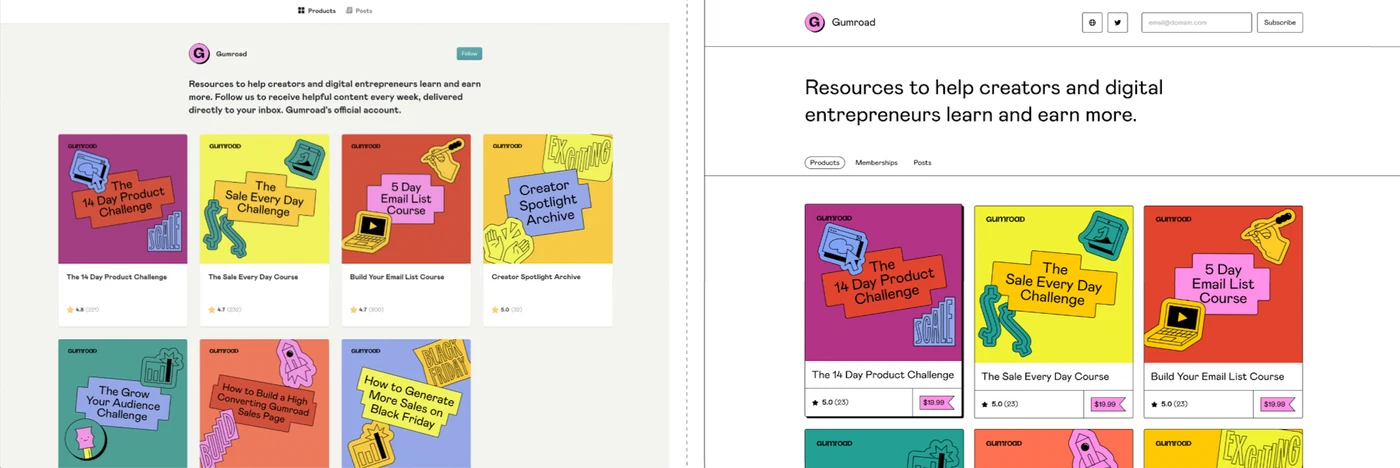This screenshot has width=1400, height=468.
Task: Click the Gumroad name in the white page header
Action: click(853, 22)
